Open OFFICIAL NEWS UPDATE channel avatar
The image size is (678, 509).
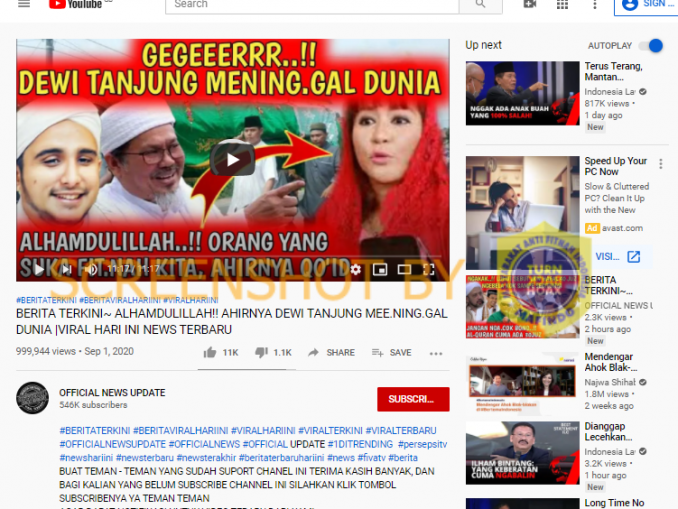tap(32, 398)
